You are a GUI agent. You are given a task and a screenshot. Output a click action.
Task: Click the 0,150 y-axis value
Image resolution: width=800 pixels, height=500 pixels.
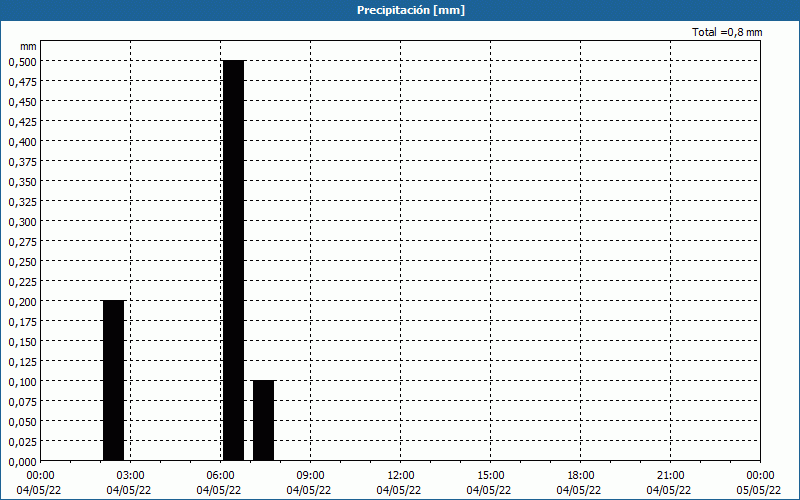(22, 342)
